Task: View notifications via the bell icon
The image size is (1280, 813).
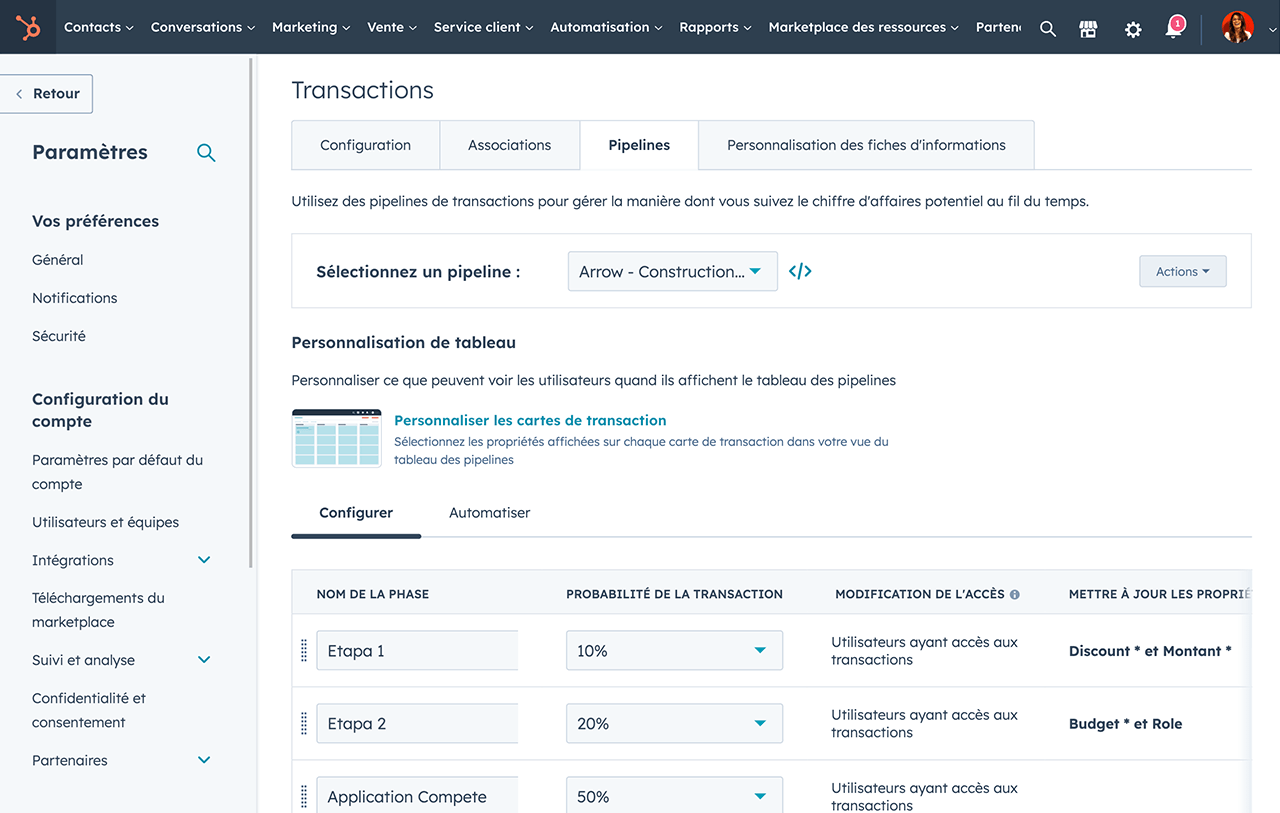Action: click(1174, 28)
